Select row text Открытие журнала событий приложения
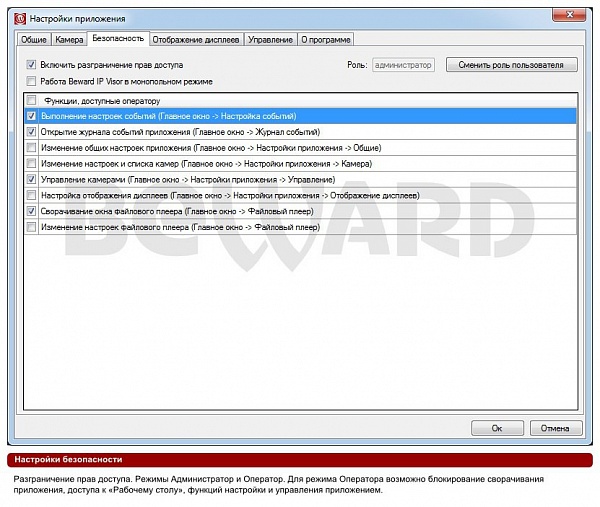Screen dimensions: 600x507 [x=180, y=132]
